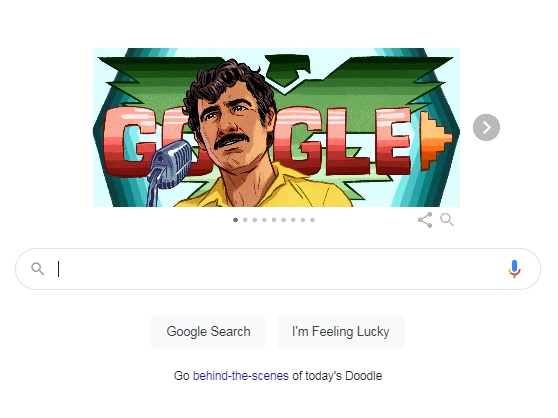Select the last slideshow dot
Image resolution: width=558 pixels, height=418 pixels.
pyautogui.click(x=312, y=220)
